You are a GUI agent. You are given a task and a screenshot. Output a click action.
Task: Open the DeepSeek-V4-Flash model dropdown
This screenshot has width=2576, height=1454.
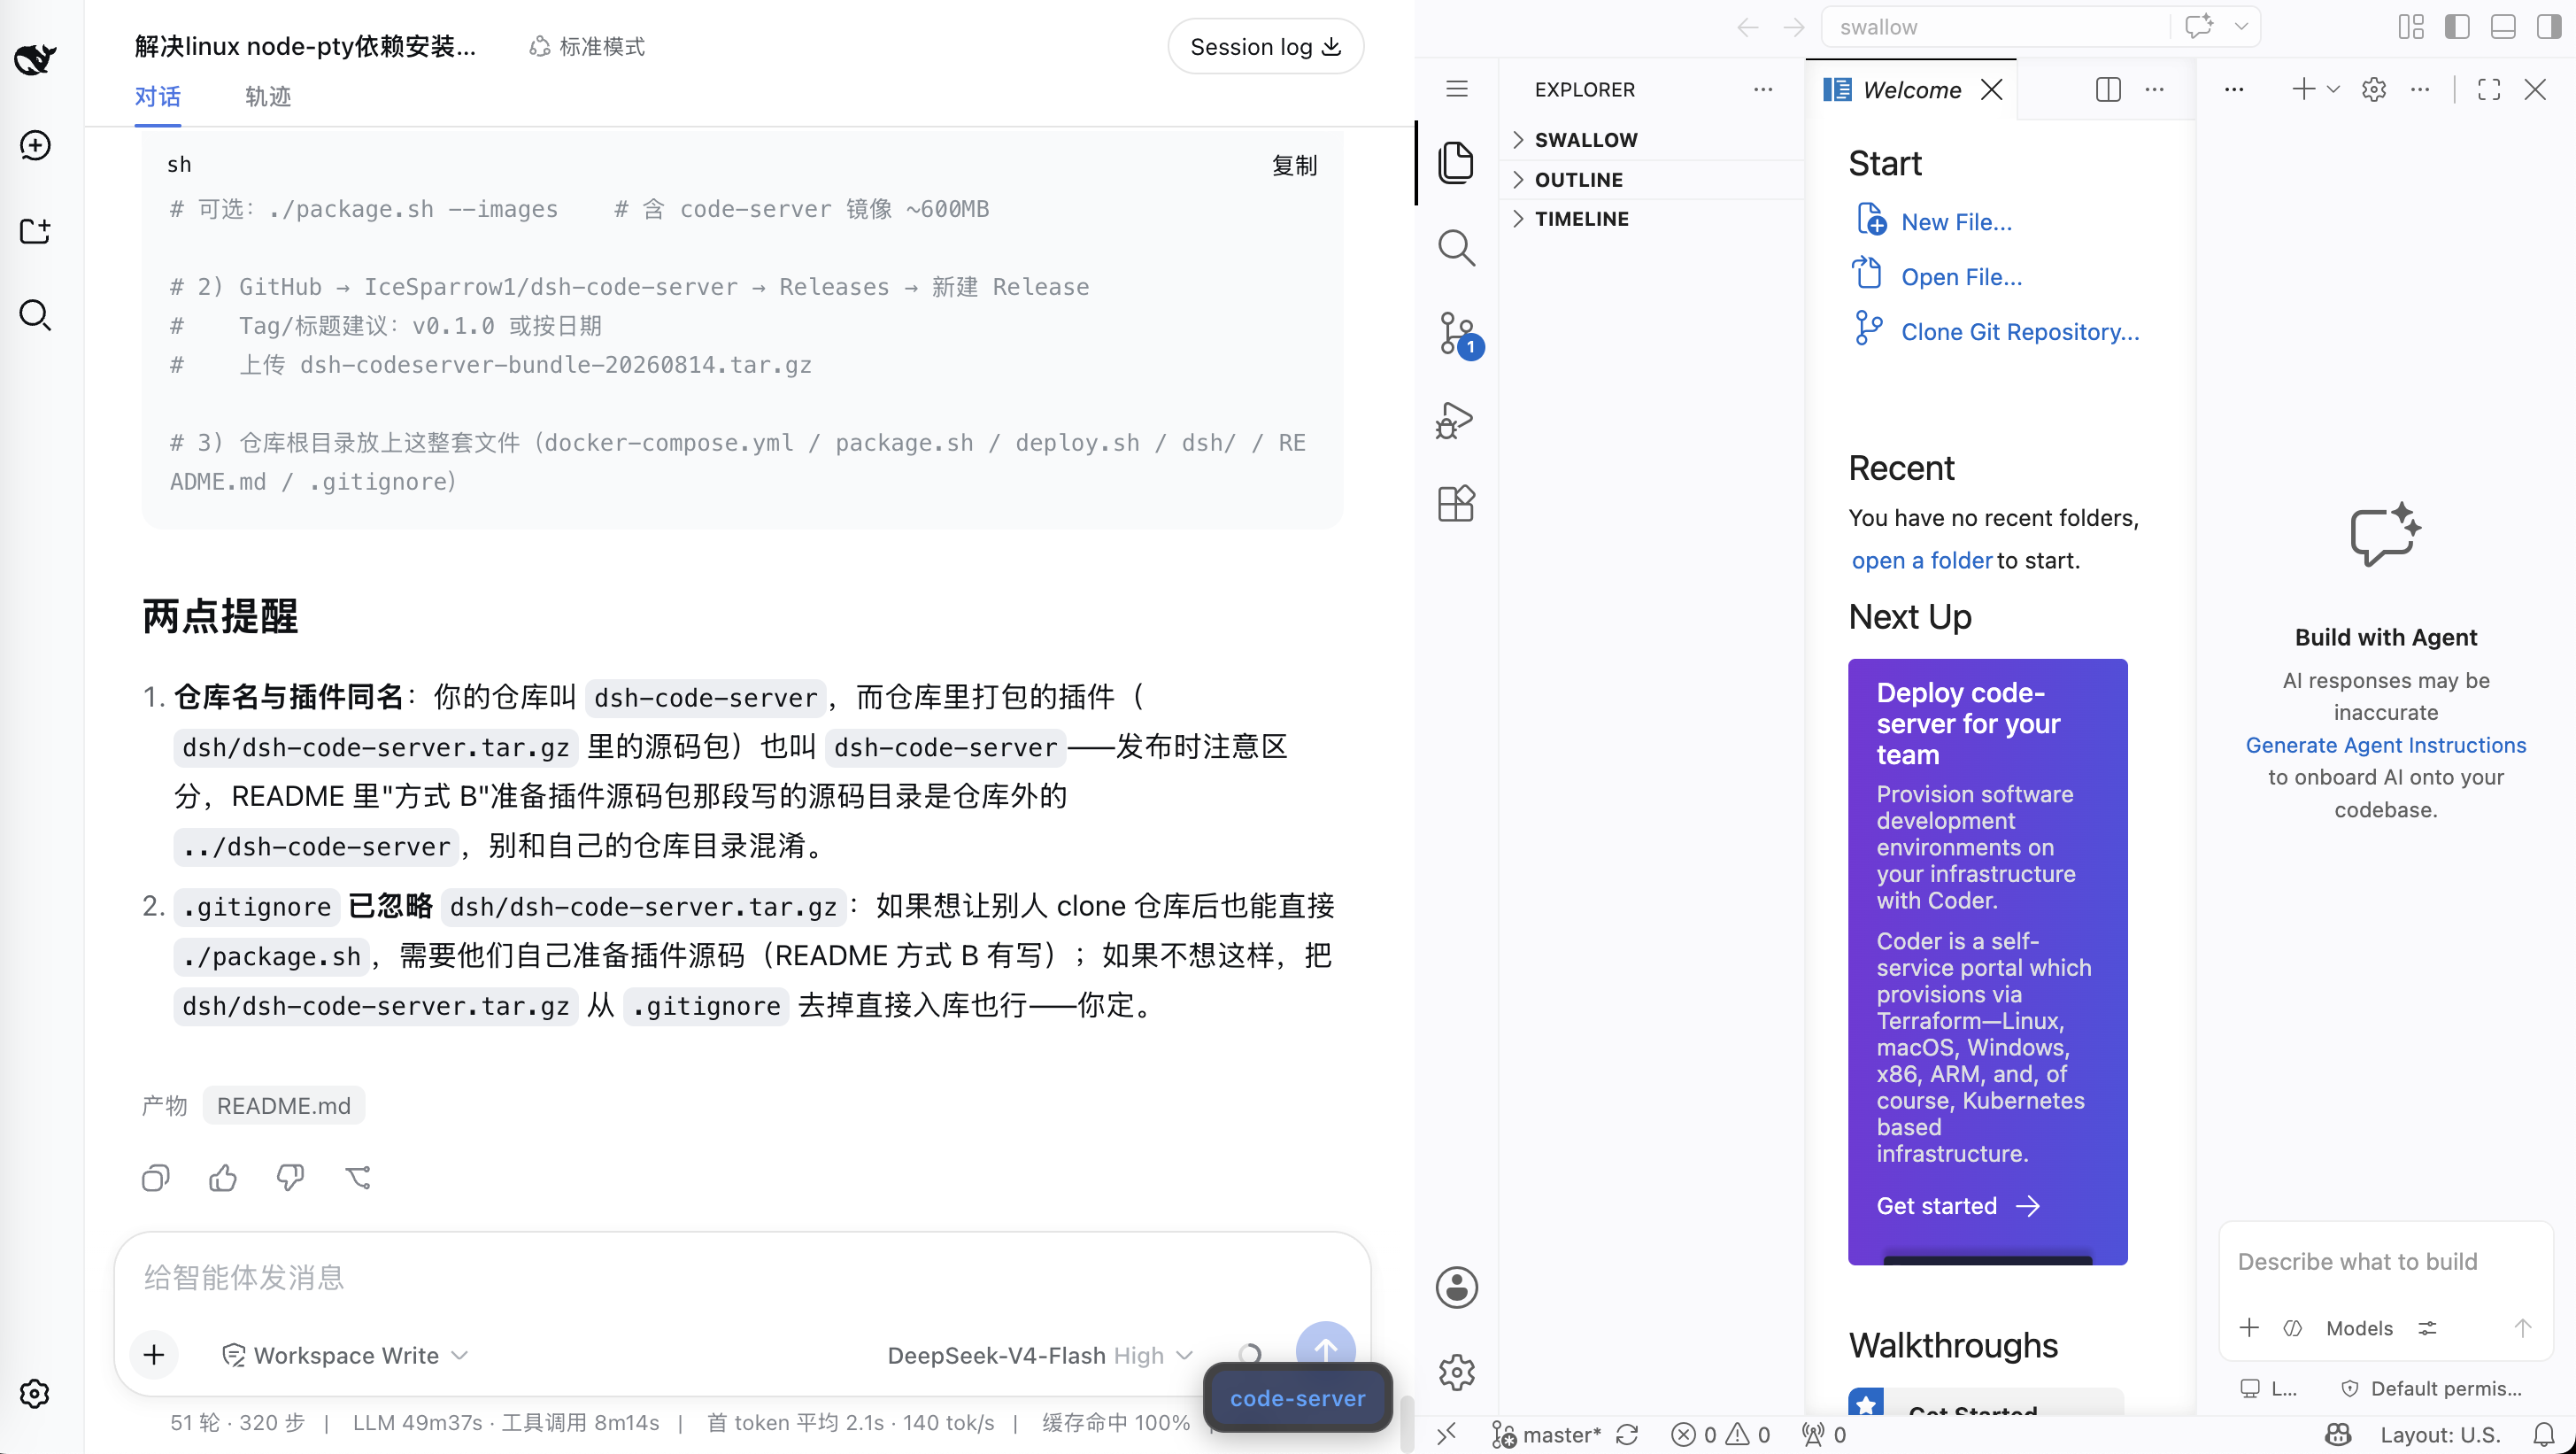[1040, 1355]
